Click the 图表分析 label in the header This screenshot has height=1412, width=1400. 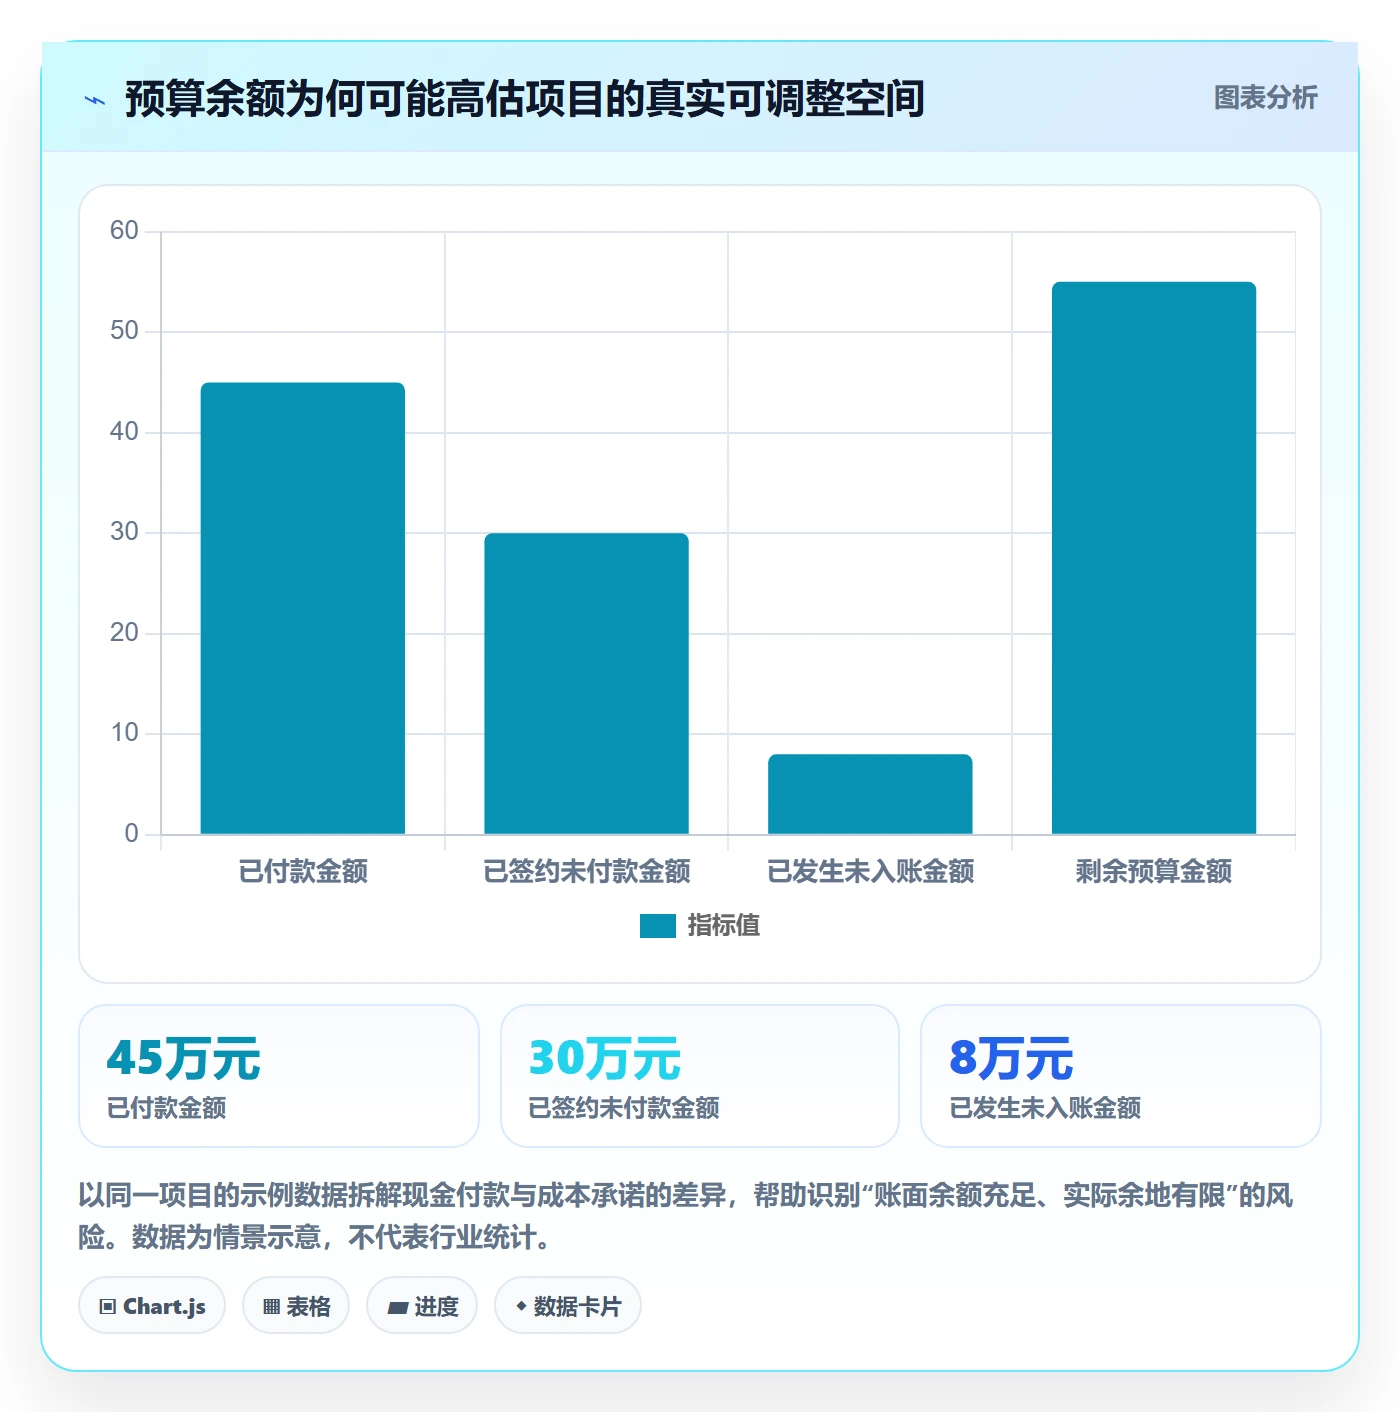pyautogui.click(x=1265, y=98)
